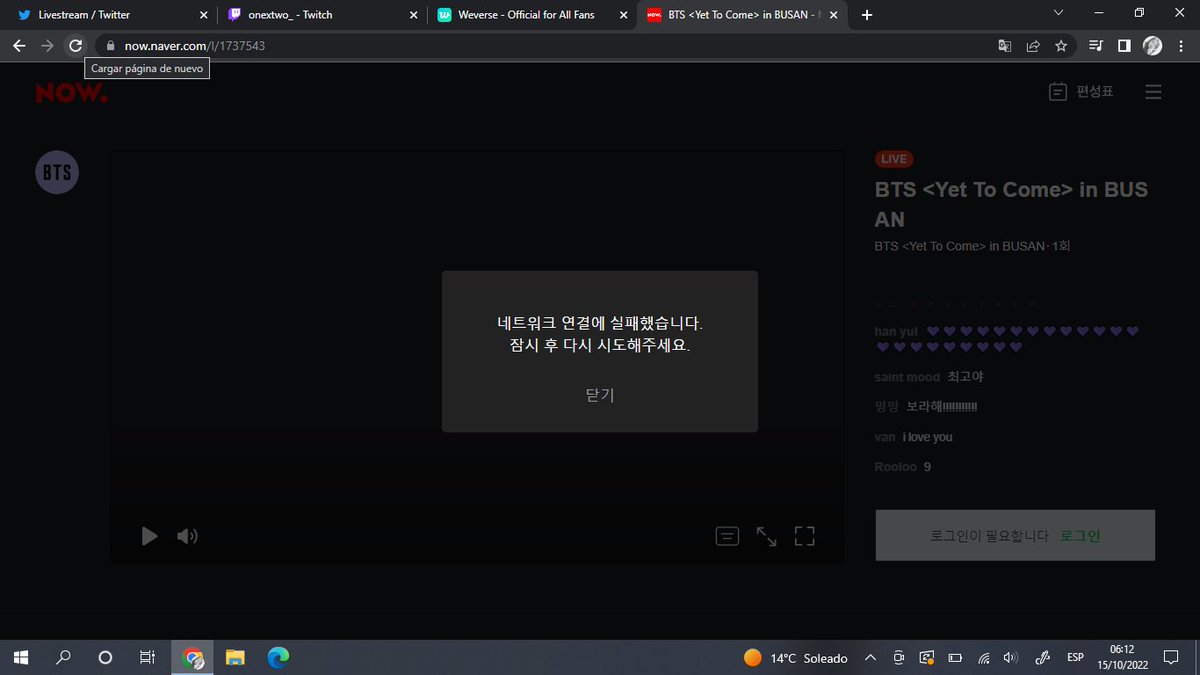
Task: Open the 14°C Soleado weather widget
Action: click(x=796, y=658)
